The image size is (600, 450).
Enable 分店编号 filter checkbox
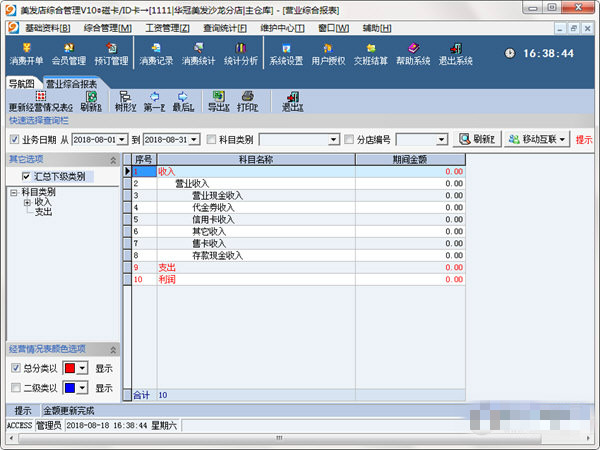click(349, 139)
